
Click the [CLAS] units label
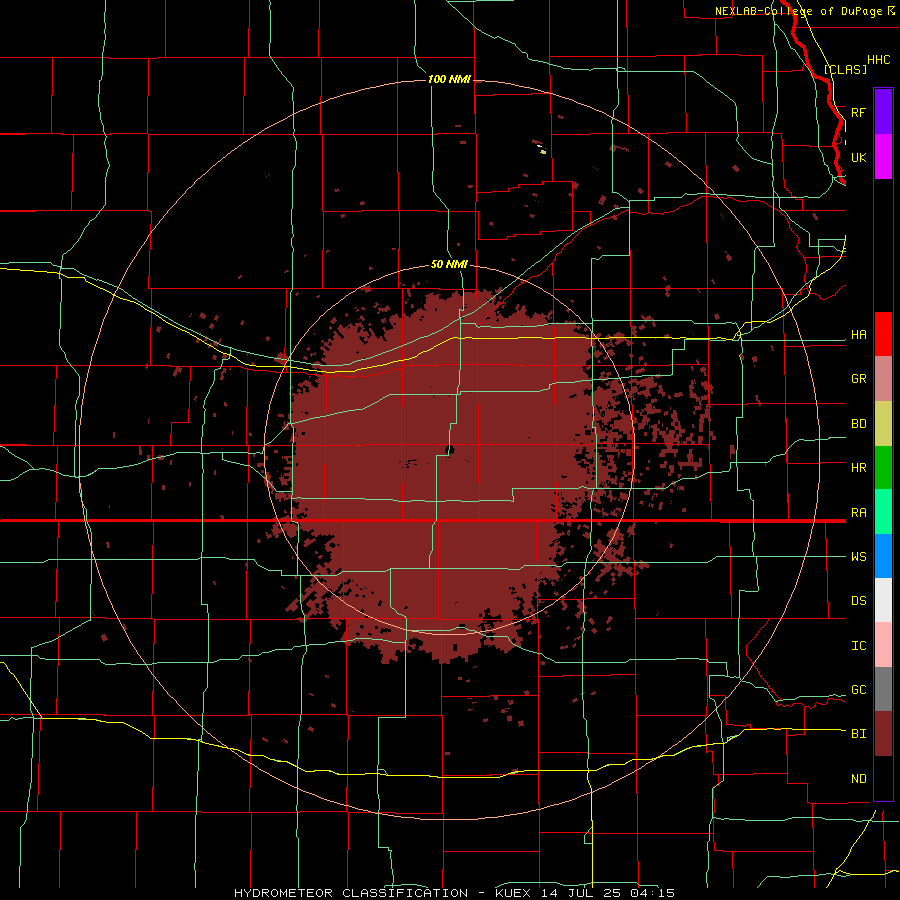845,69
